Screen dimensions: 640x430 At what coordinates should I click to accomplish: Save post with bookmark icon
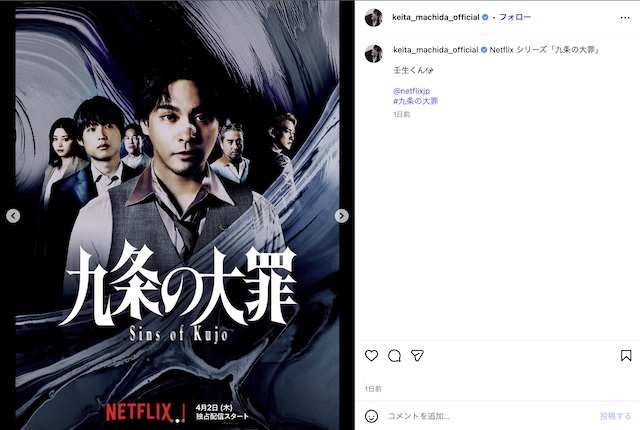626,355
